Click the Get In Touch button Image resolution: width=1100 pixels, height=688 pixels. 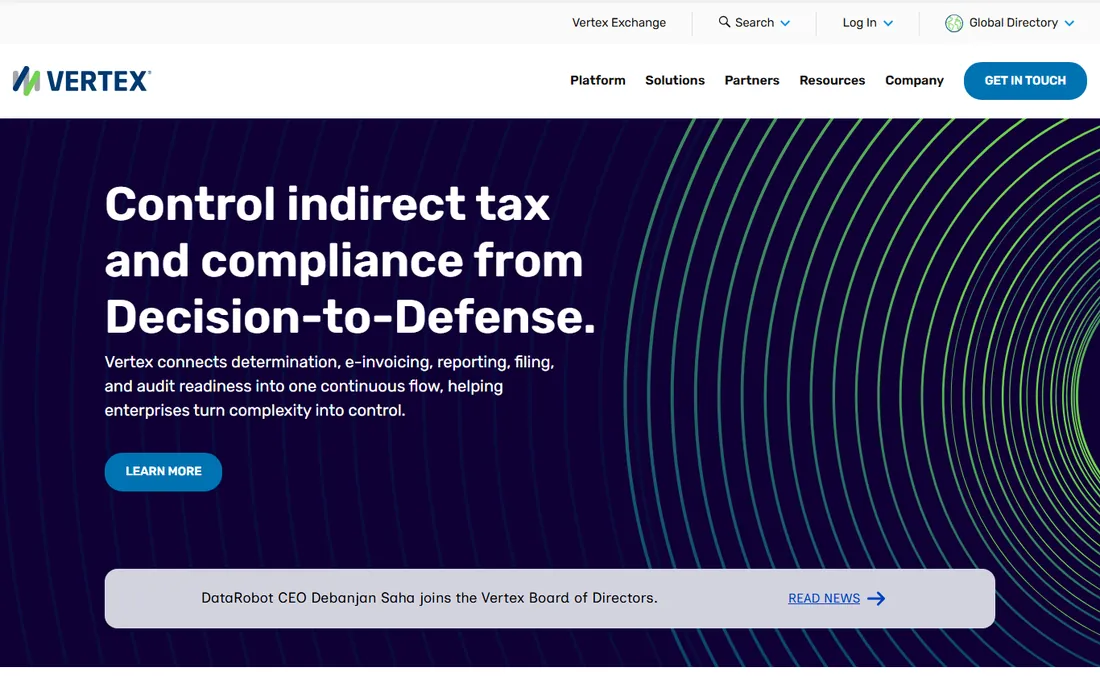1025,81
